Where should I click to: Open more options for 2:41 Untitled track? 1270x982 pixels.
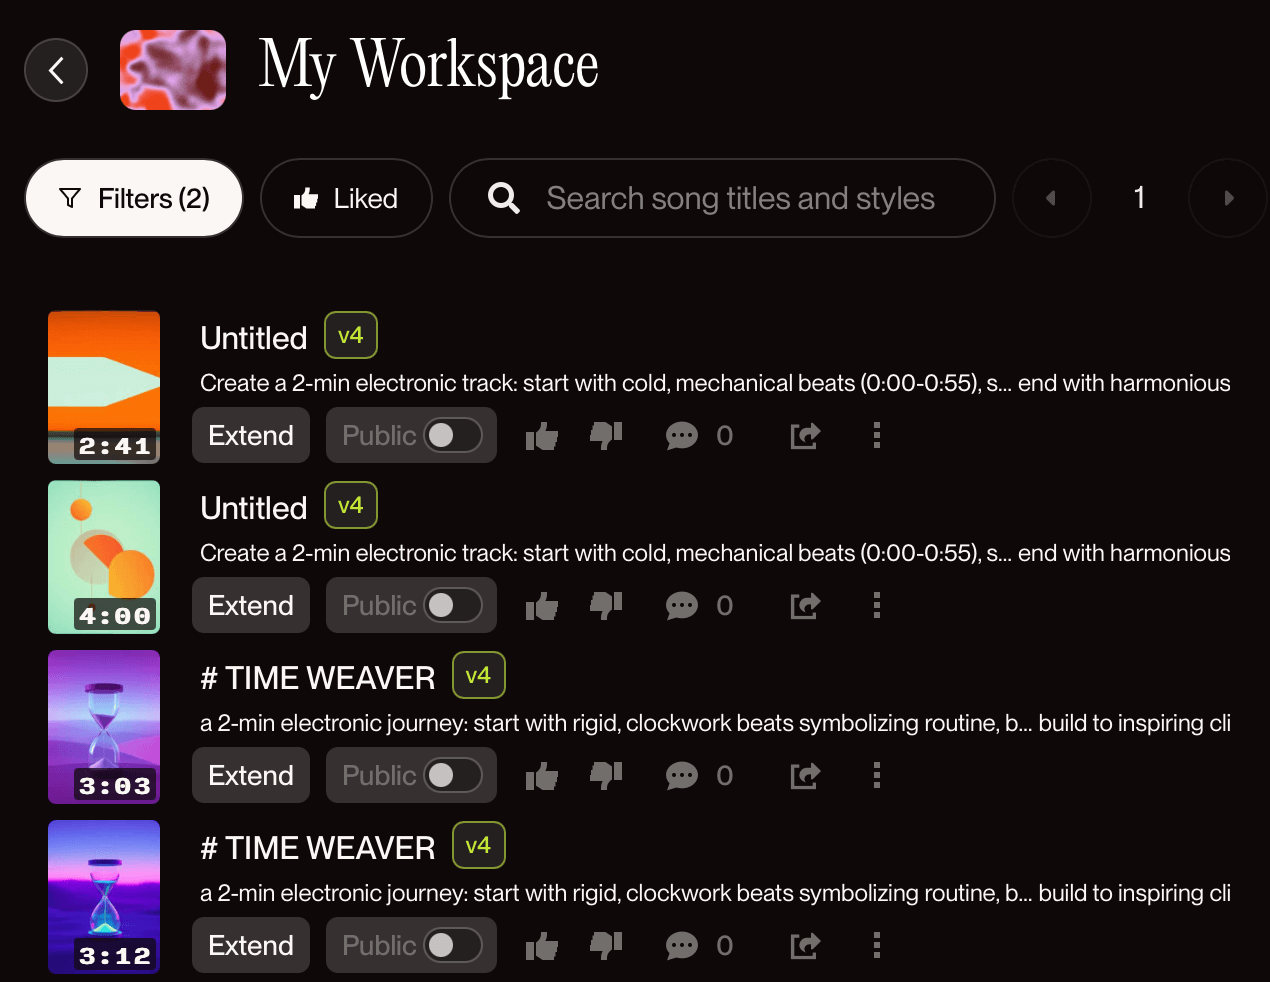(x=877, y=435)
